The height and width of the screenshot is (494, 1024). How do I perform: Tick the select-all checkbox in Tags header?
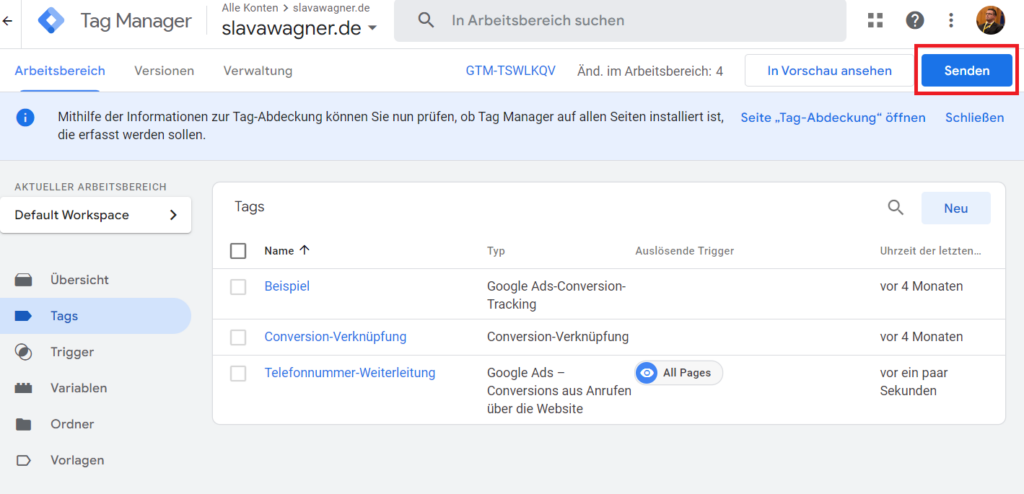(x=238, y=251)
